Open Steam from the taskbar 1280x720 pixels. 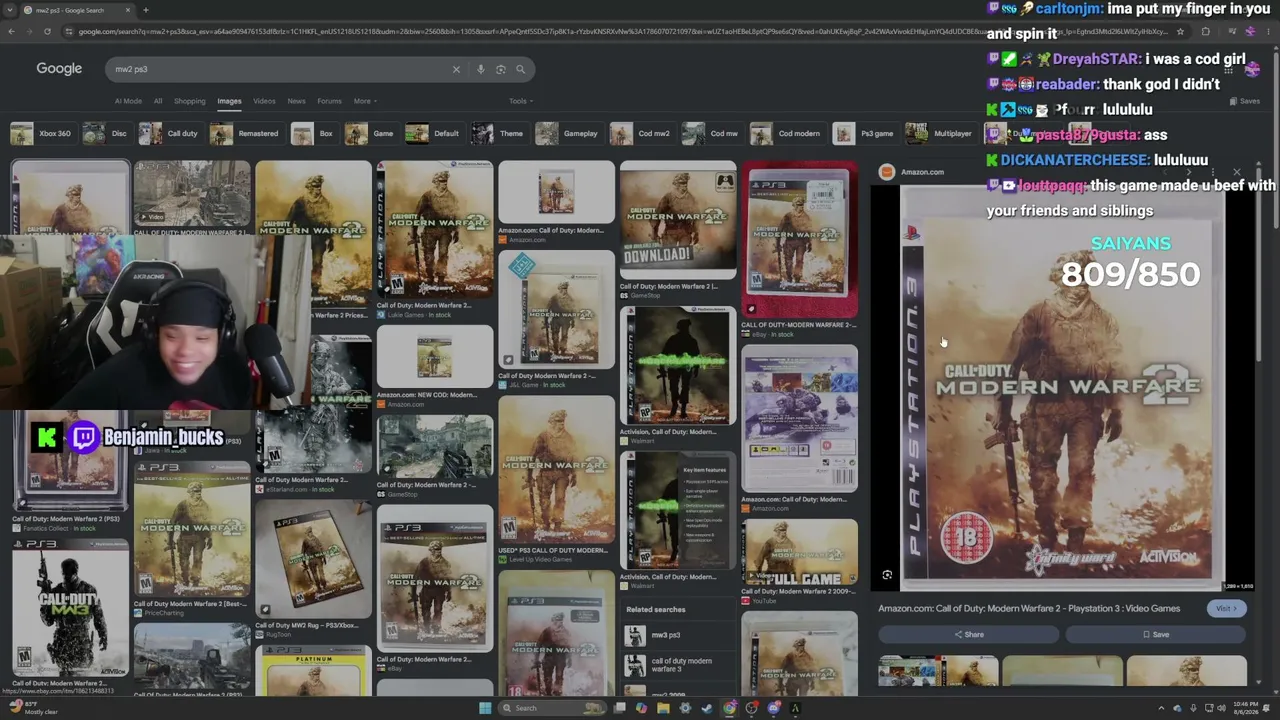tap(707, 708)
